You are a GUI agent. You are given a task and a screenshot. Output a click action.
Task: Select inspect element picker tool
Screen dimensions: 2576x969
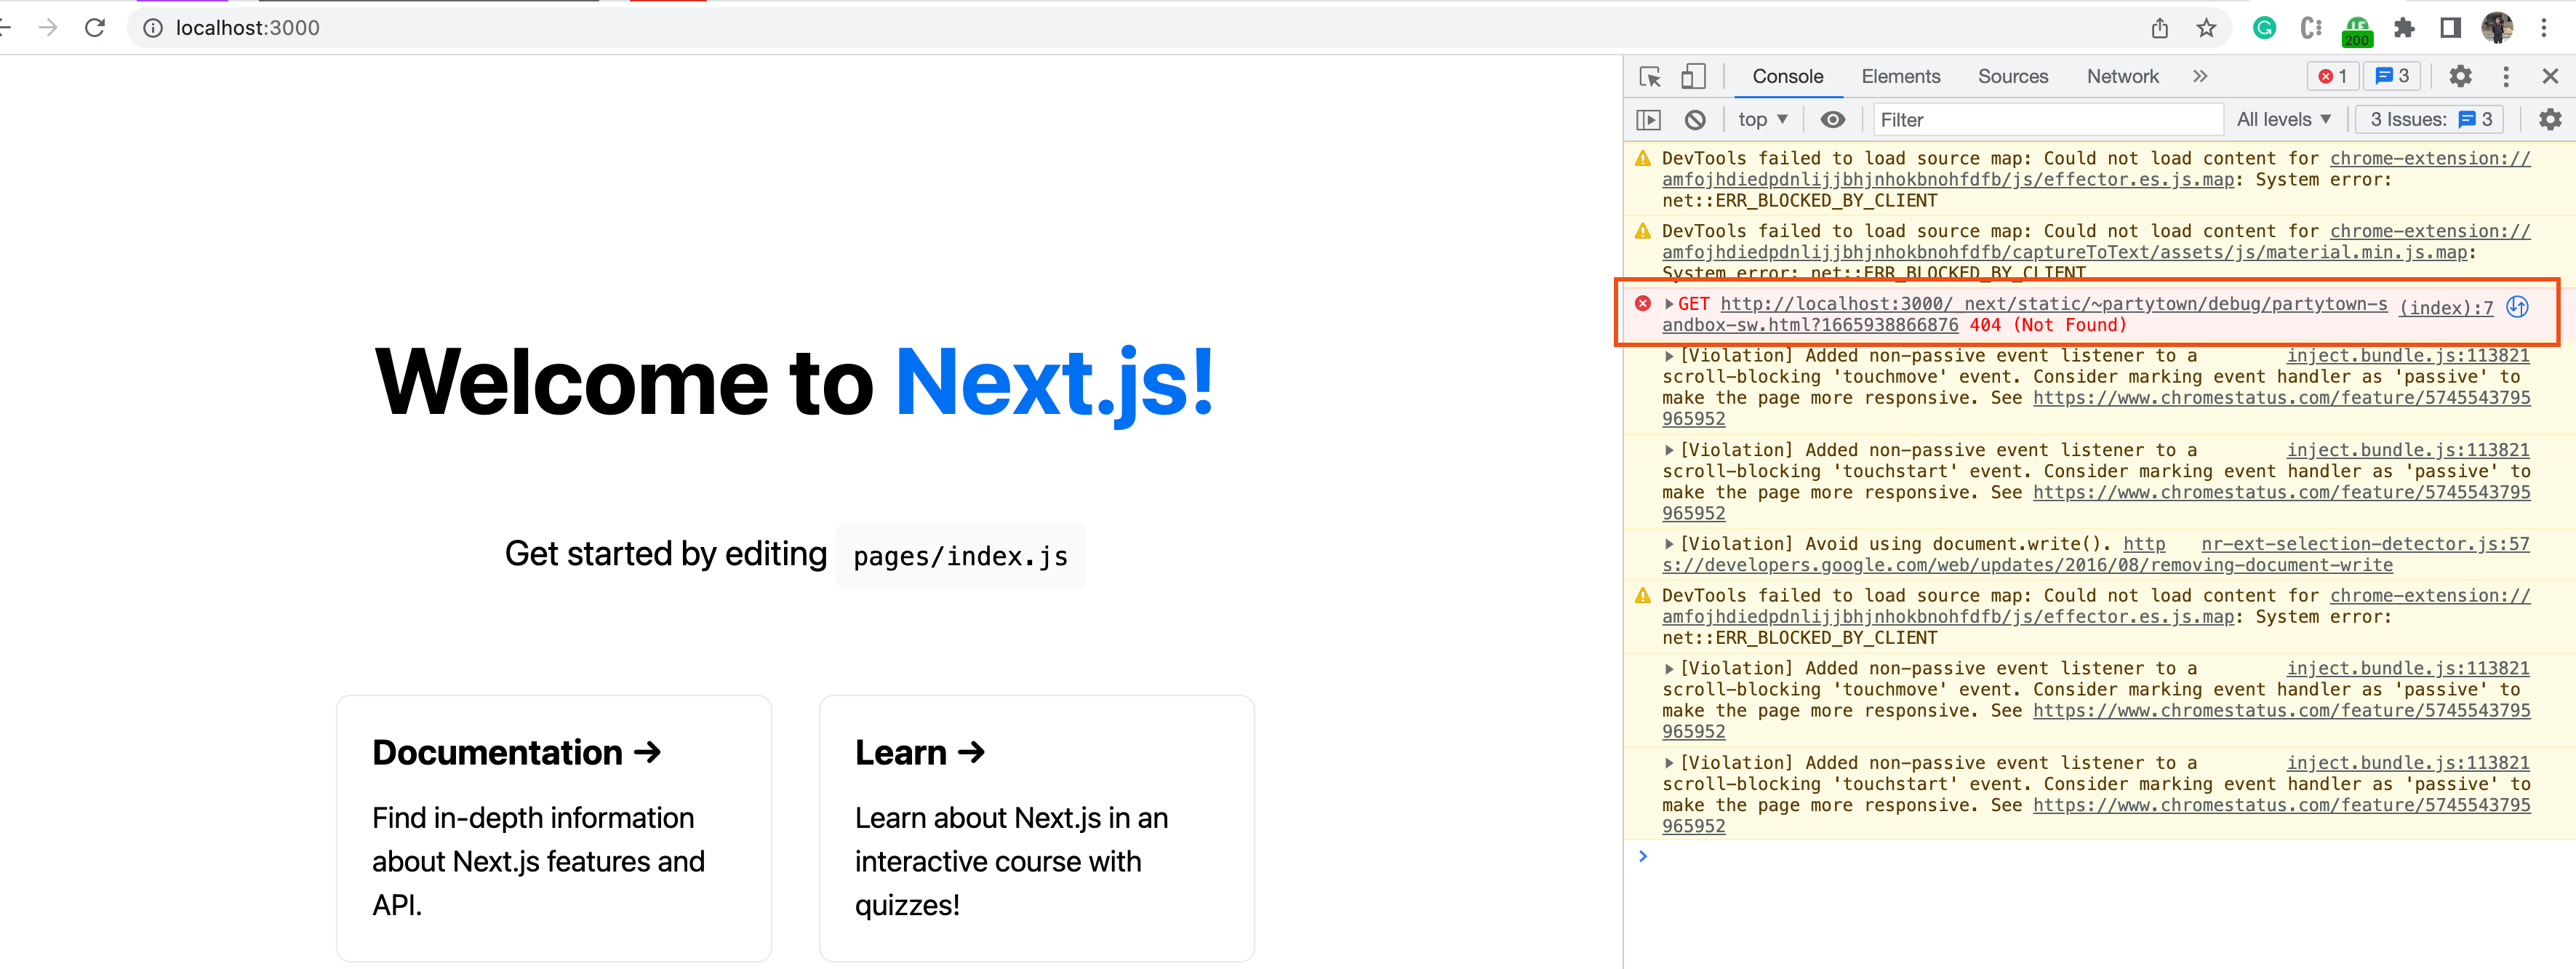point(1650,76)
